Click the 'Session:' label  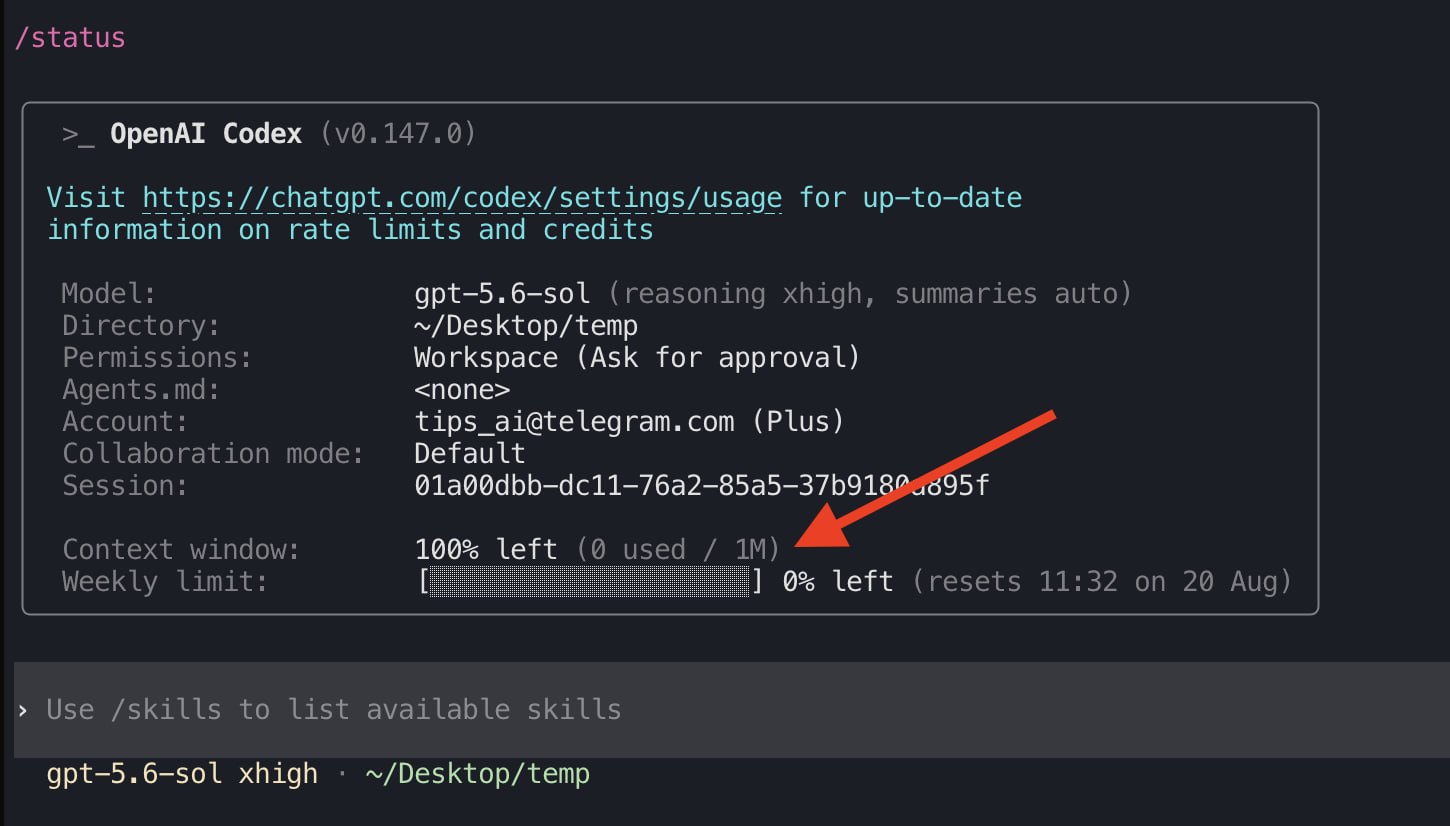125,486
